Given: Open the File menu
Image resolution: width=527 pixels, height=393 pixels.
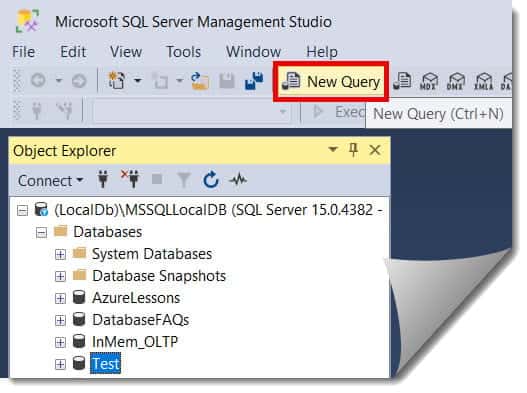Looking at the screenshot, I should [24, 52].
